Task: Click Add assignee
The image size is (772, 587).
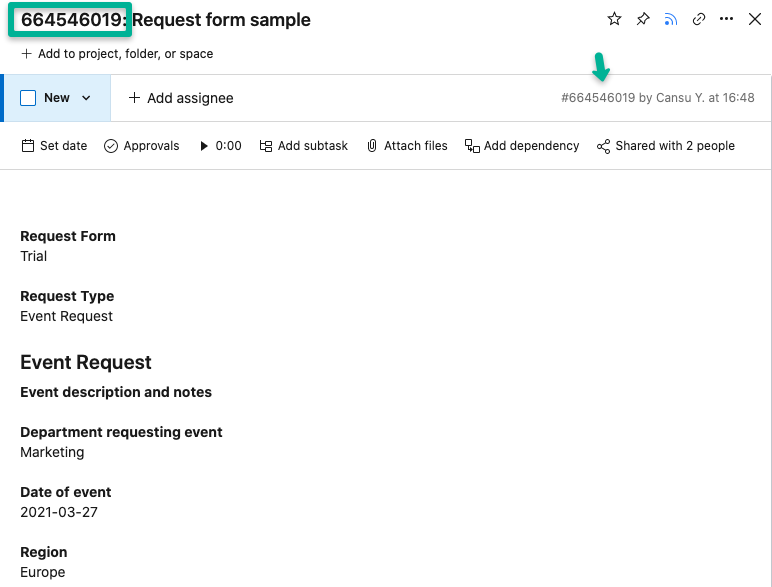Action: coord(180,98)
